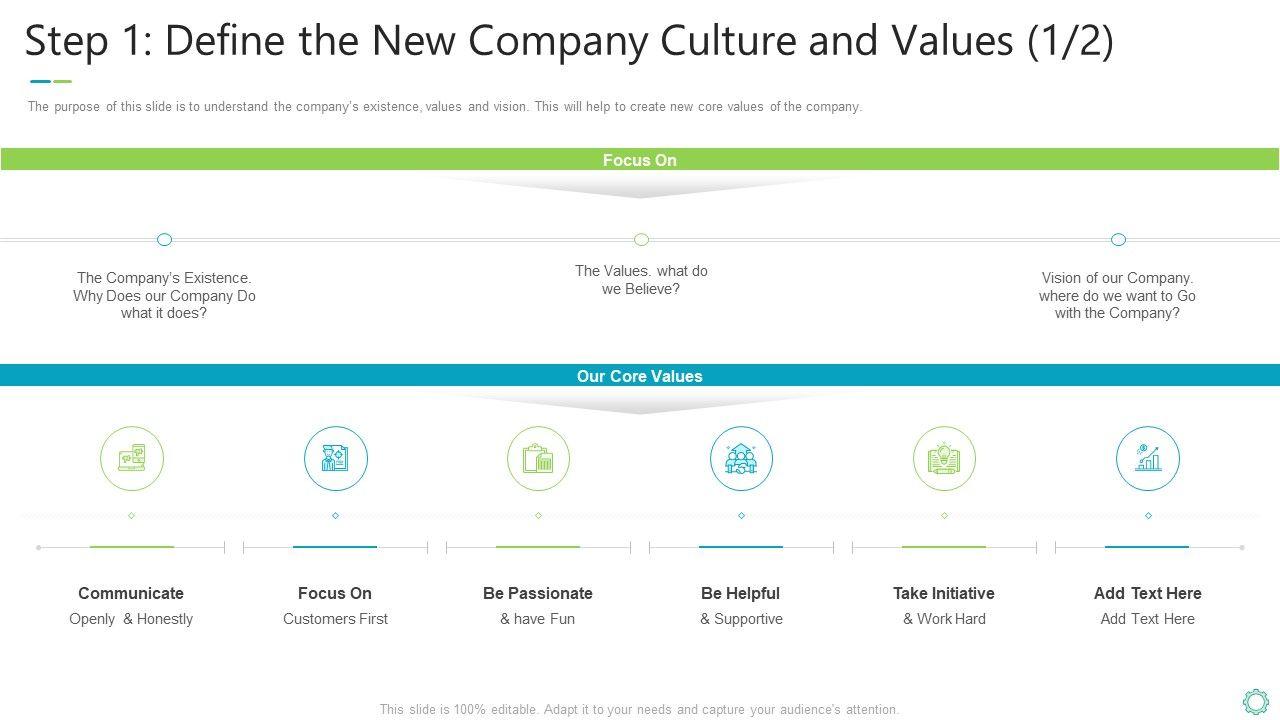The image size is (1280, 720).
Task: Select the Customers First person icon
Action: 336,459
